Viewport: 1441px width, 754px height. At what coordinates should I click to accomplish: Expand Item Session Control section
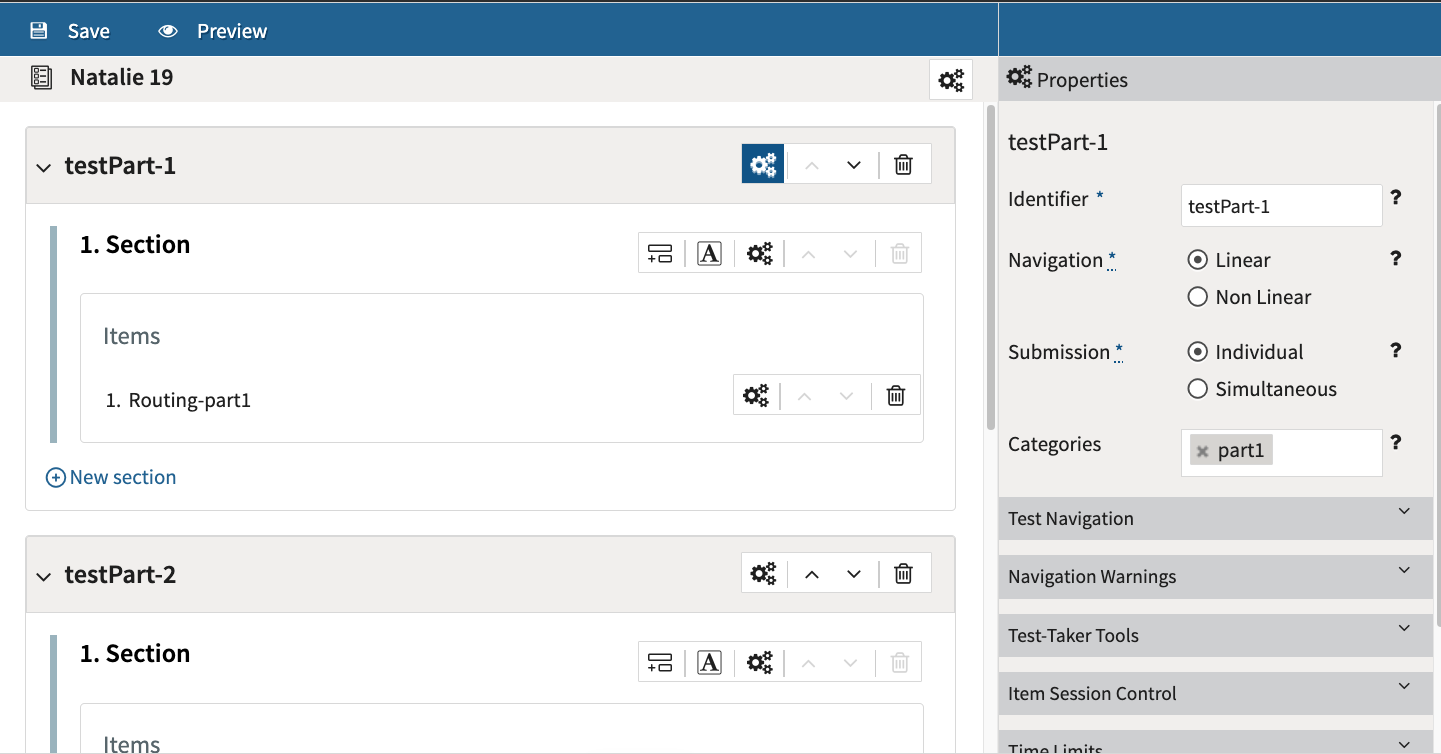click(1215, 693)
